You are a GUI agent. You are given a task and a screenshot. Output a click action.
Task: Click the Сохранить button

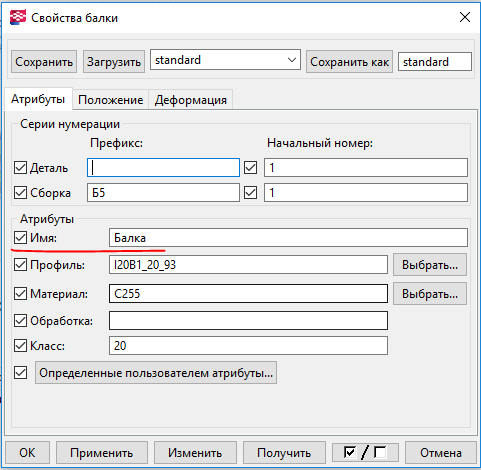pos(44,62)
